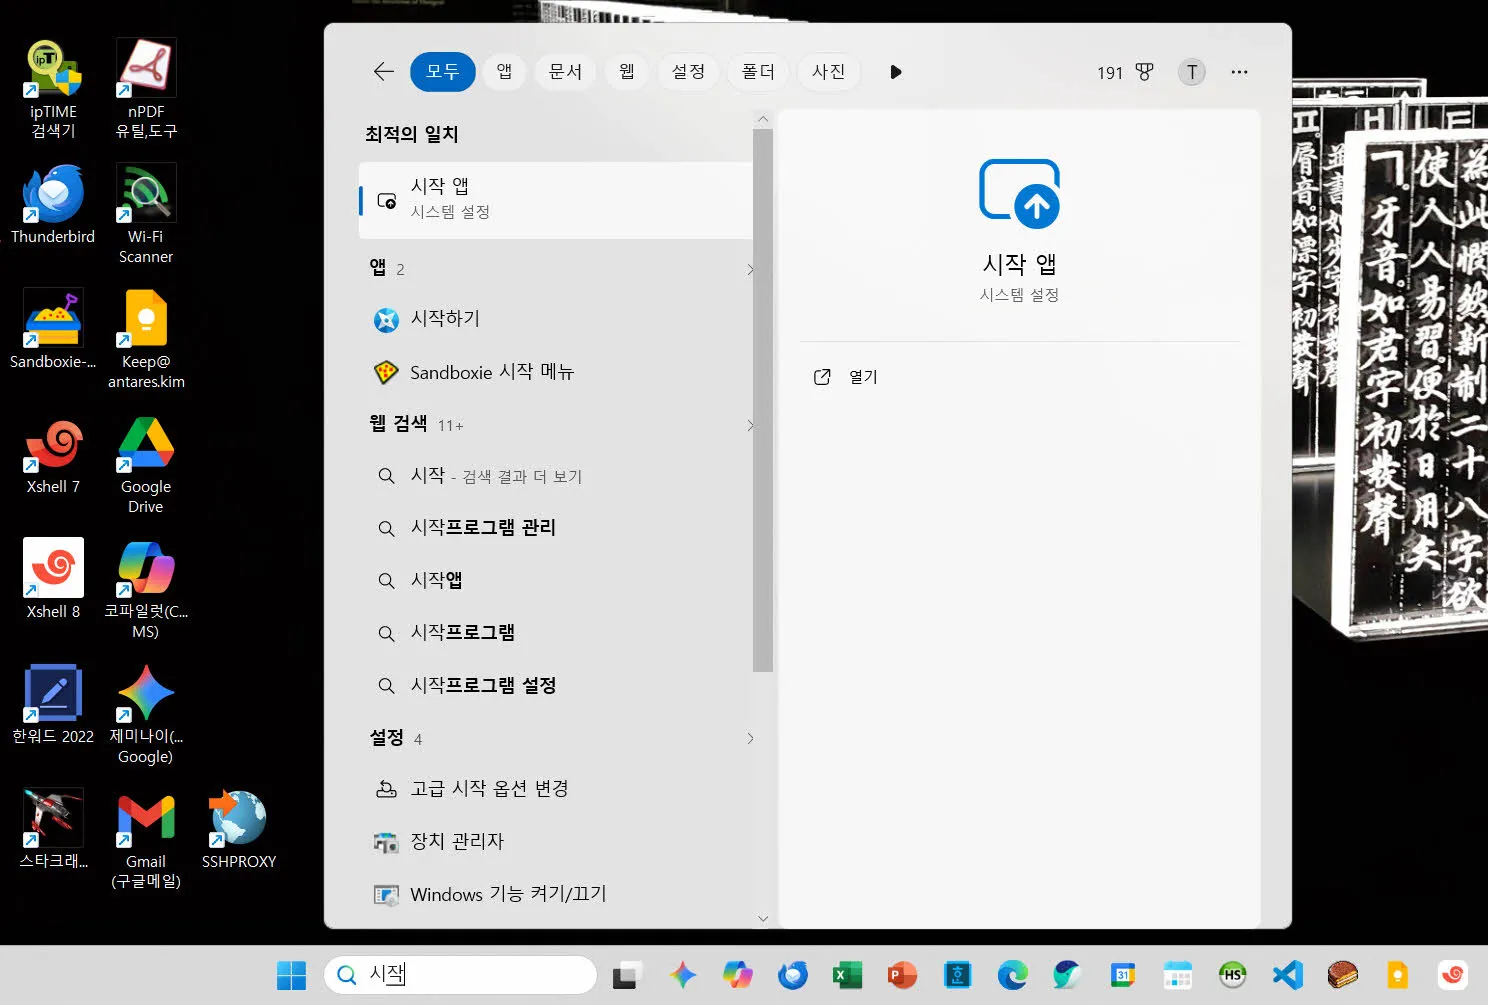
Task: Expand the 설정 results section chevron
Action: [750, 739]
